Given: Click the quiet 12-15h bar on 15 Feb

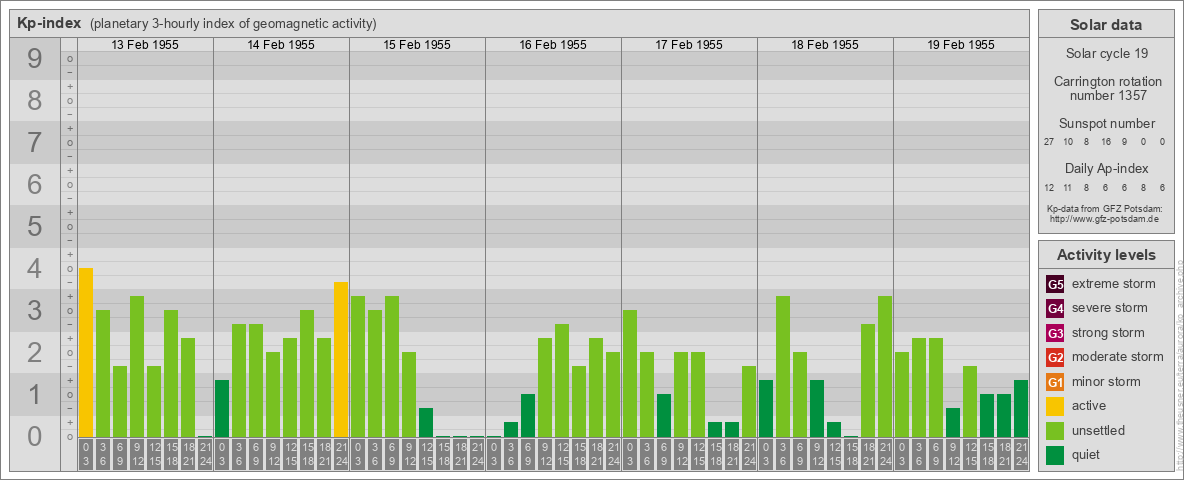Looking at the screenshot, I should point(426,423).
